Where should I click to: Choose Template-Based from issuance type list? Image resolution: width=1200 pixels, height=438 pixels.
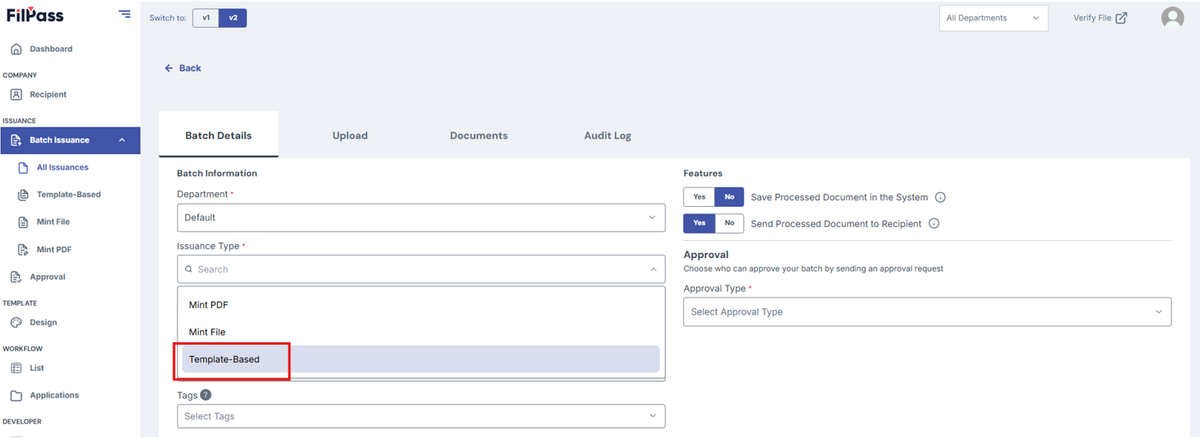421,359
